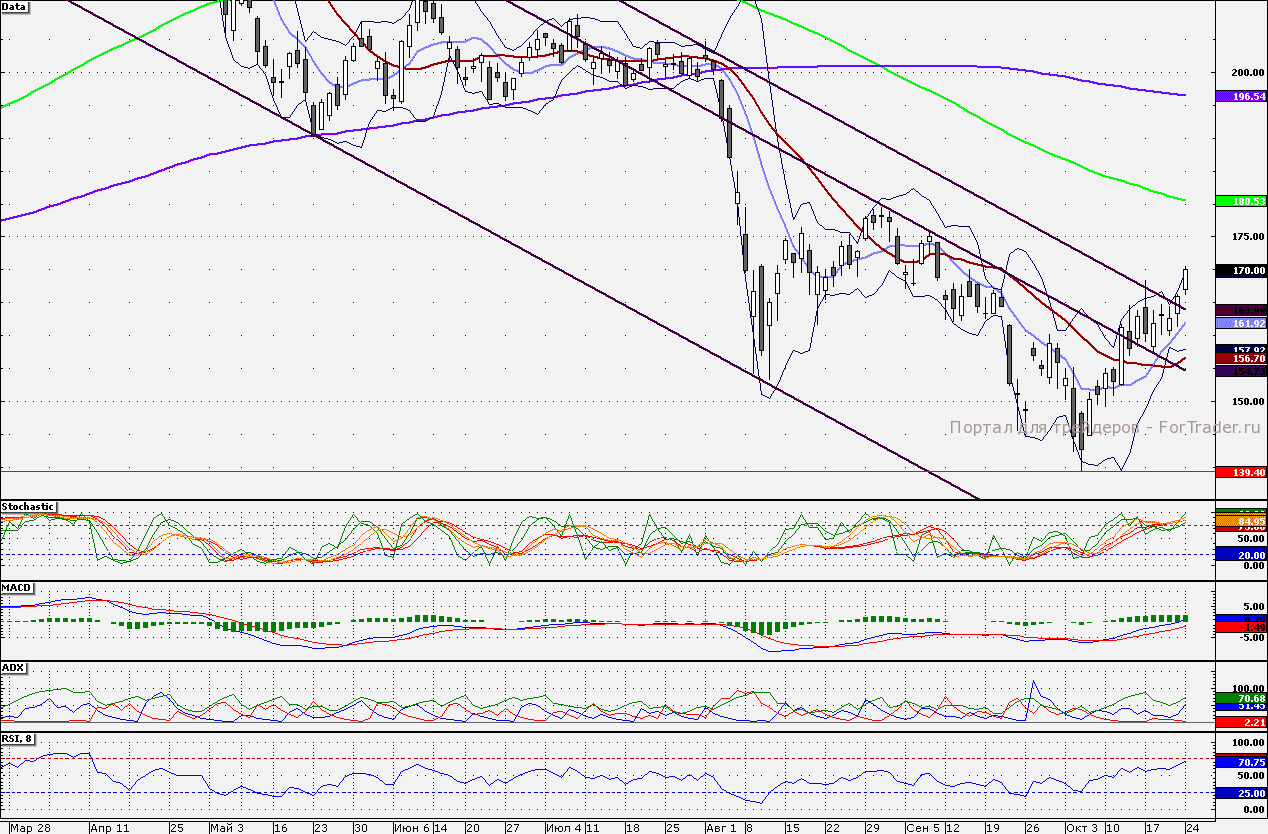1268x834 pixels.
Task: Click the dark 163.99 price badge
Action: [x=1235, y=309]
